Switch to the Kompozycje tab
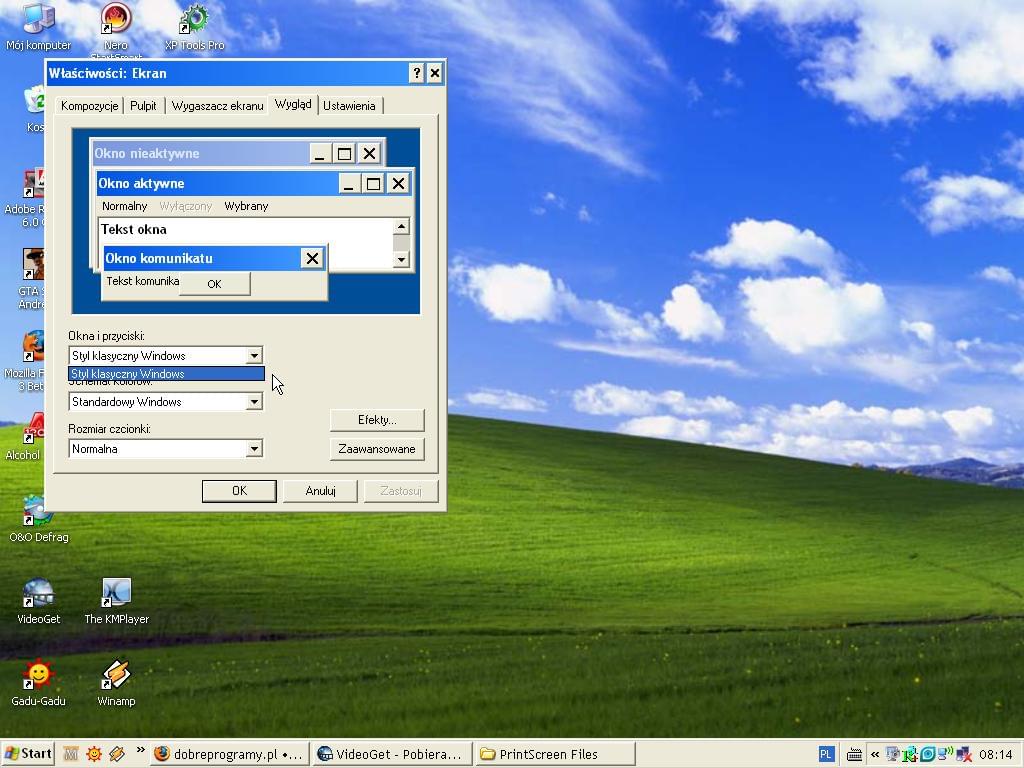 [x=89, y=106]
